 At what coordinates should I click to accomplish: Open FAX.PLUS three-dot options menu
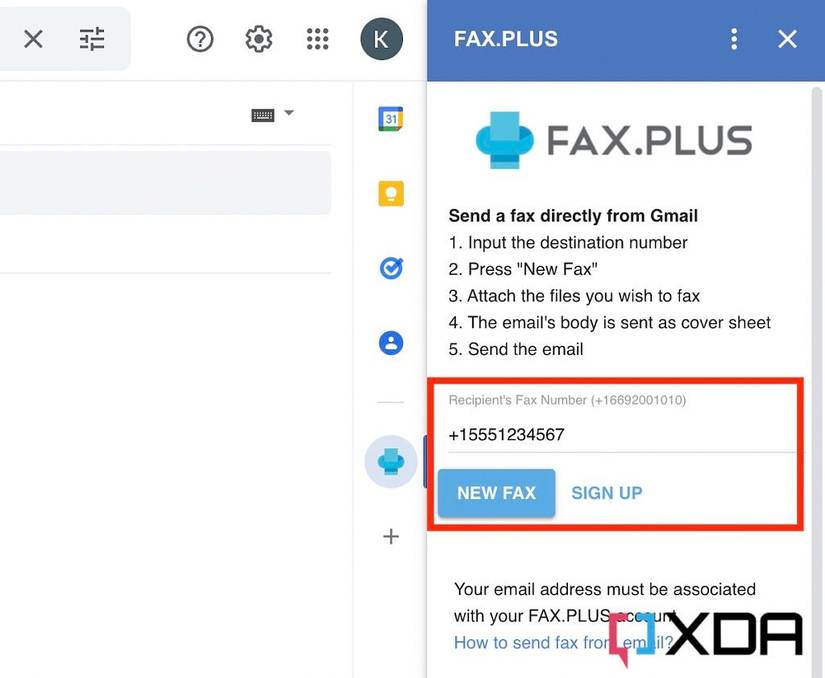click(x=734, y=39)
